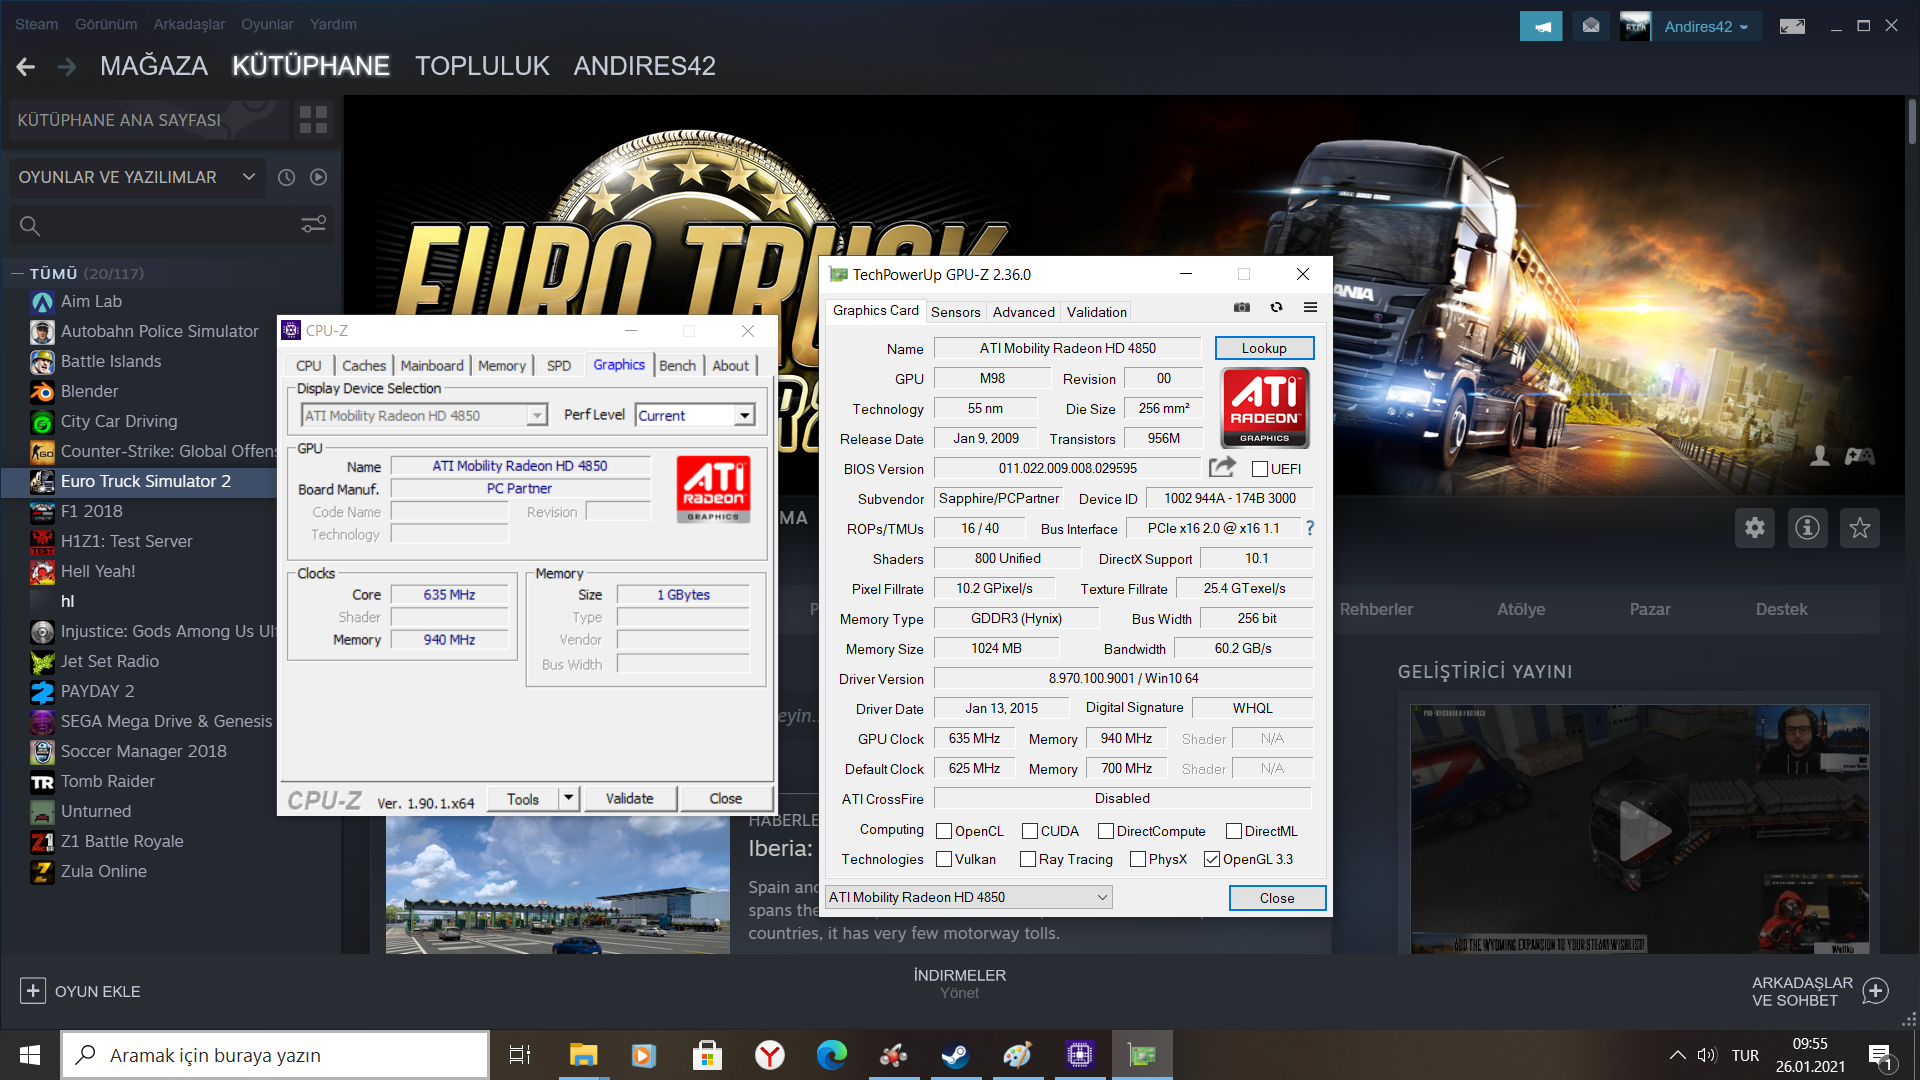The height and width of the screenshot is (1080, 1920).
Task: Click the Steam library search field
Action: click(x=150, y=225)
